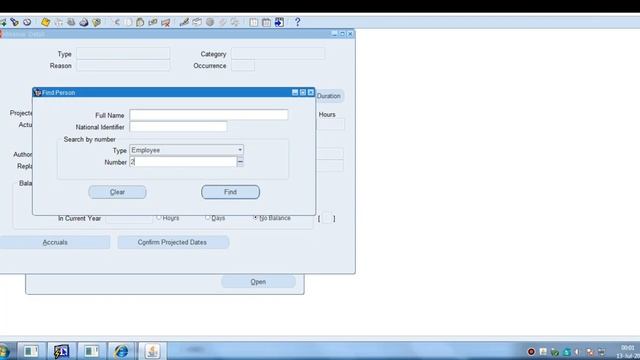Viewport: 640px width, 360px height.
Task: Click the Cut toolbar icon
Action: pyautogui.click(x=117, y=22)
